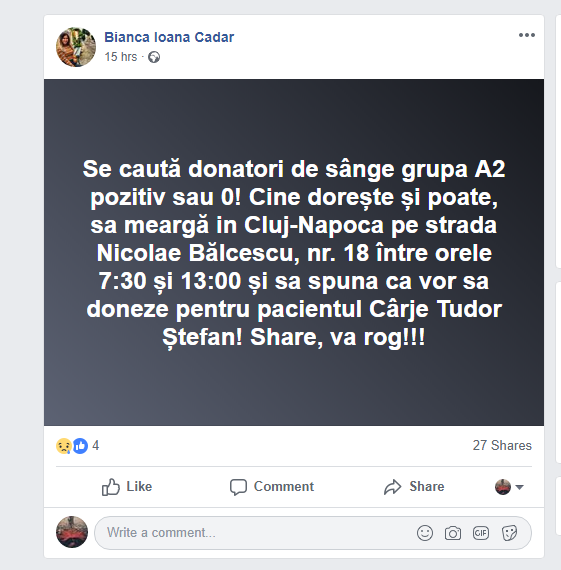This screenshot has height=570, width=561.
Task: Click the public globe privacy icon
Action: click(154, 57)
